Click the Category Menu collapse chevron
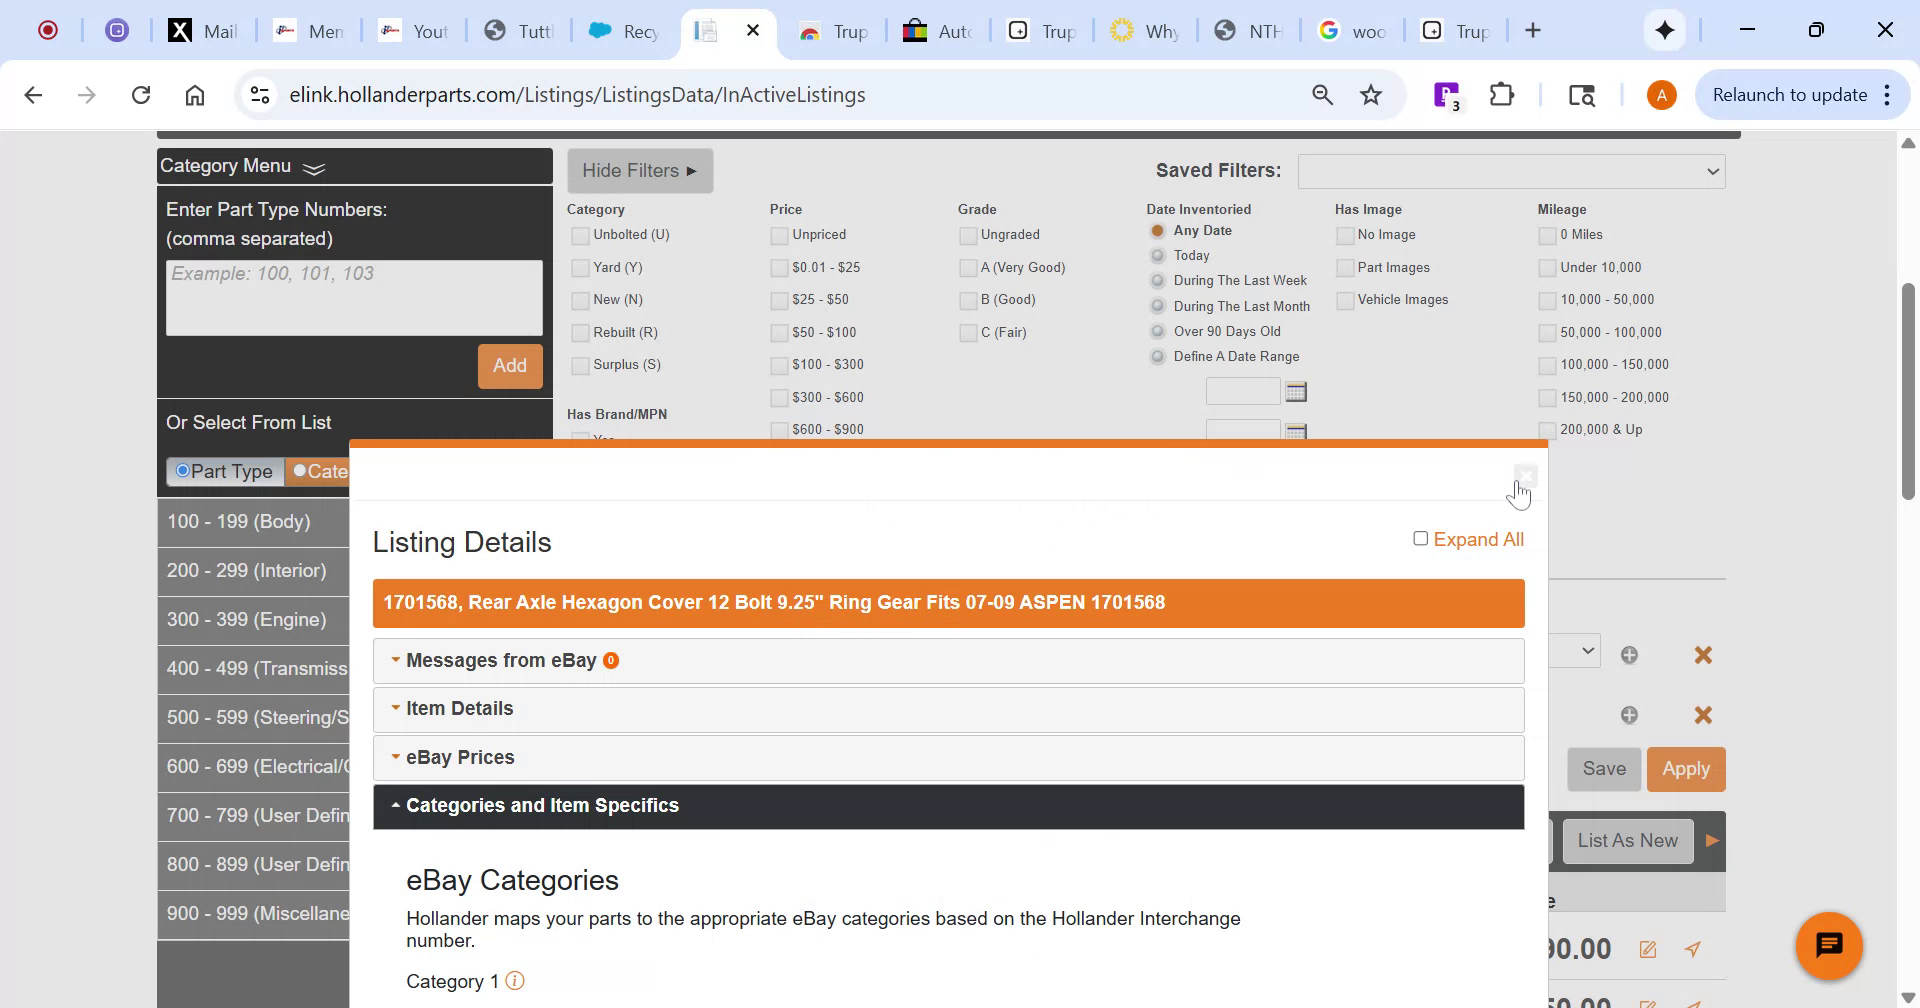1920x1008 pixels. 312,167
